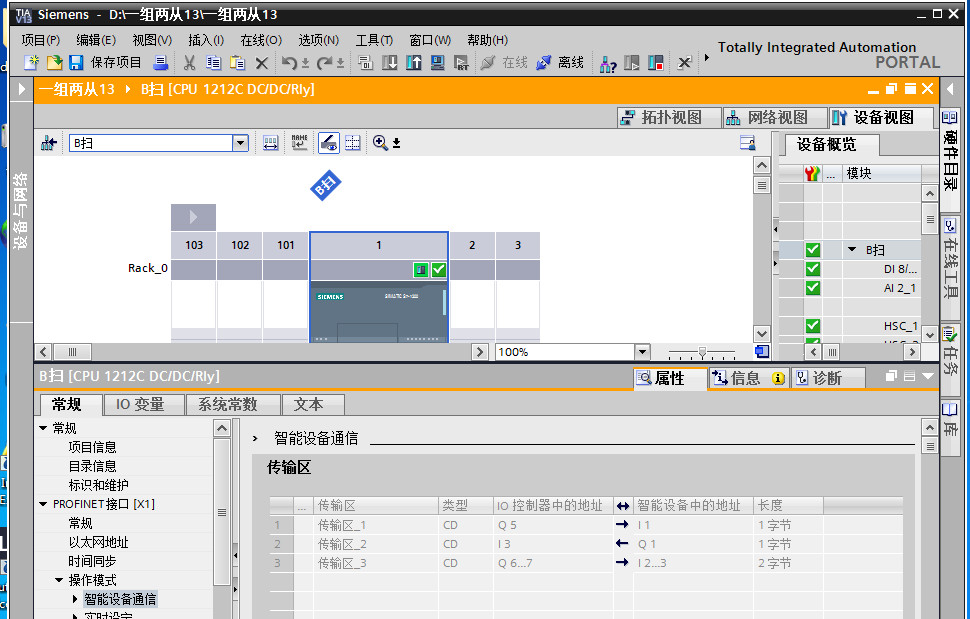Adjust the zoom slider in device view
The width and height of the screenshot is (970, 619).
pyautogui.click(x=702, y=352)
